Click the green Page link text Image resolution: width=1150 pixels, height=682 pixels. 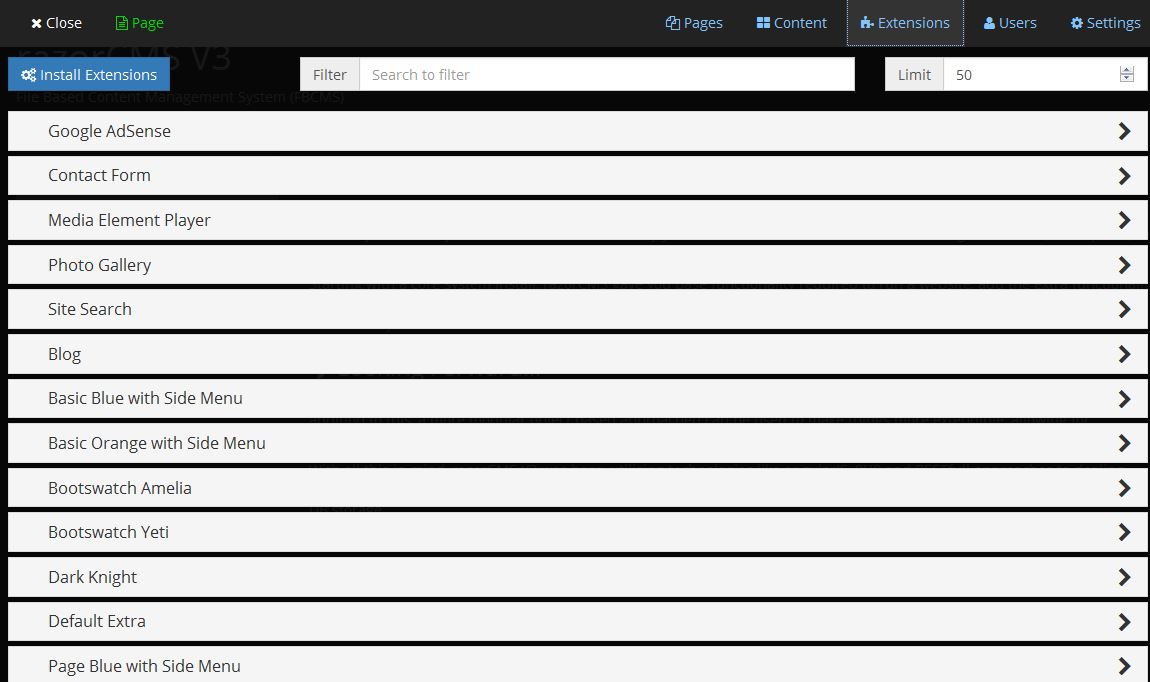tap(147, 23)
